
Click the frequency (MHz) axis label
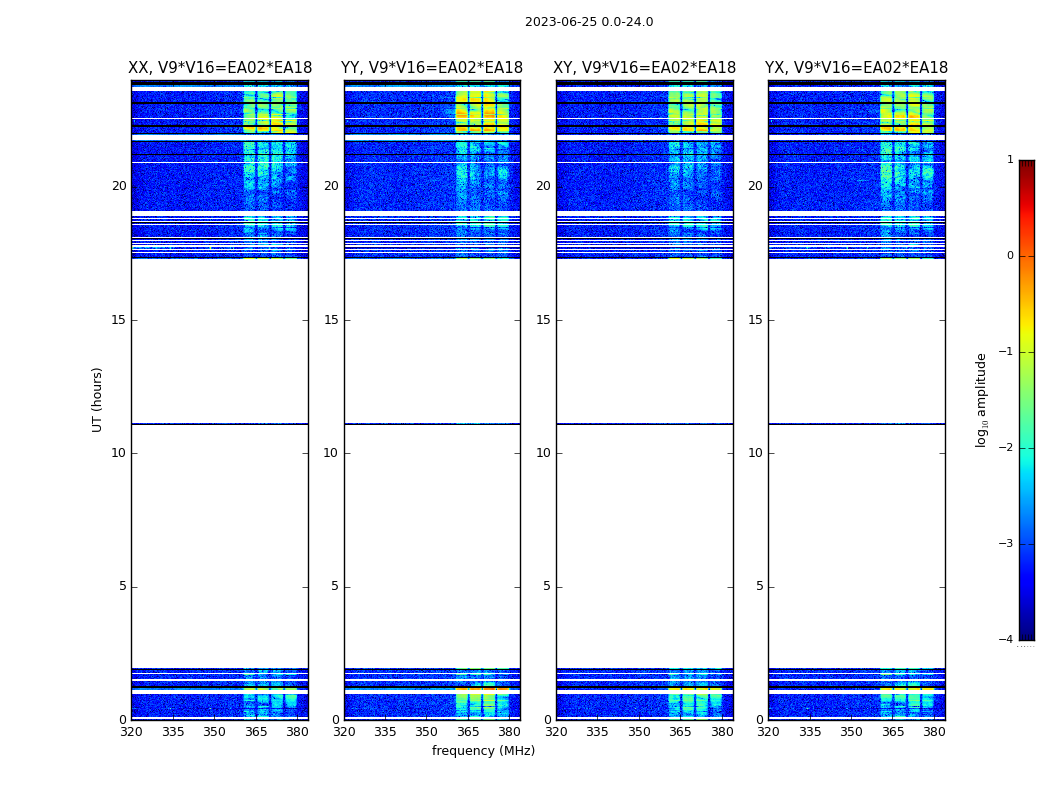(483, 750)
